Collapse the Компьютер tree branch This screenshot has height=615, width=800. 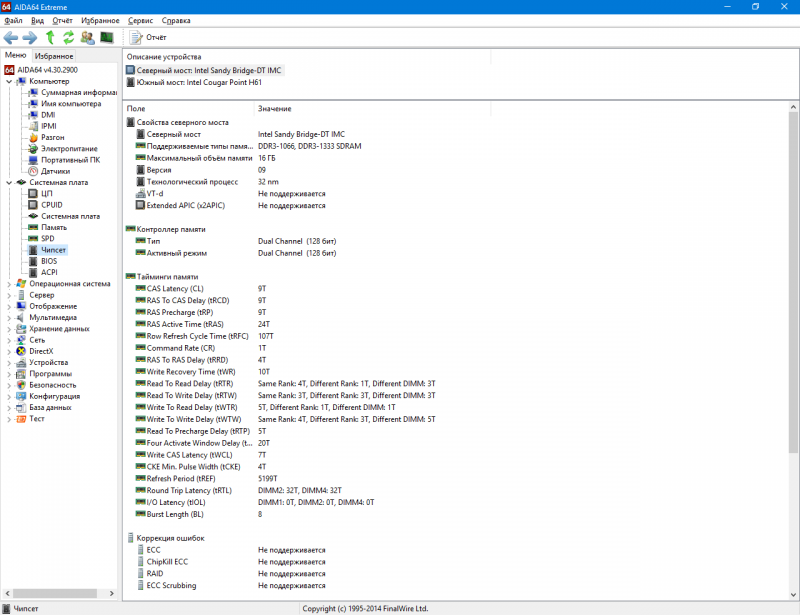[9, 81]
